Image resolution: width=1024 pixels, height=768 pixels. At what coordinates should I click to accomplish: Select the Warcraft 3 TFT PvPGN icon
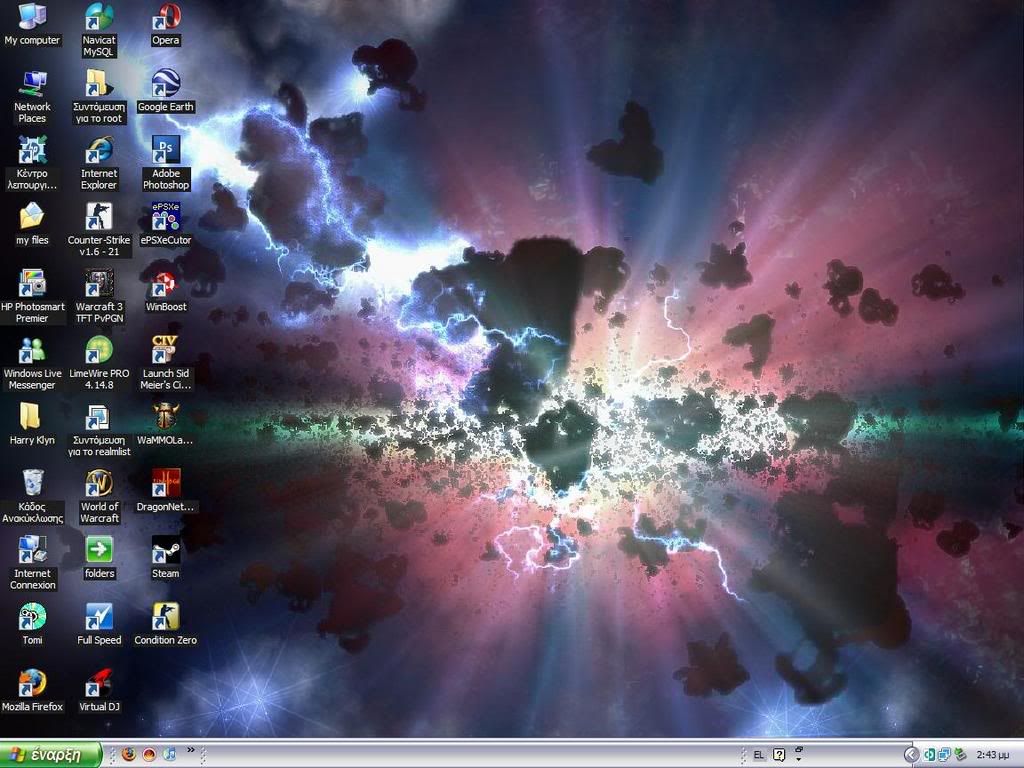99,284
